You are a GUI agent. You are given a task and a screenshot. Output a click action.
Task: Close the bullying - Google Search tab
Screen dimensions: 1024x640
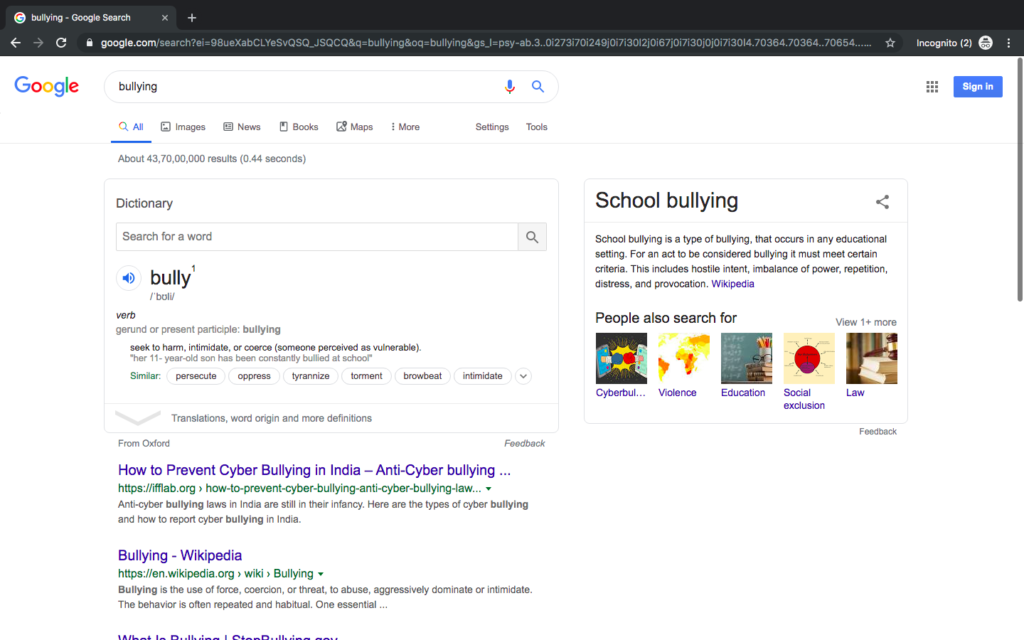point(165,18)
